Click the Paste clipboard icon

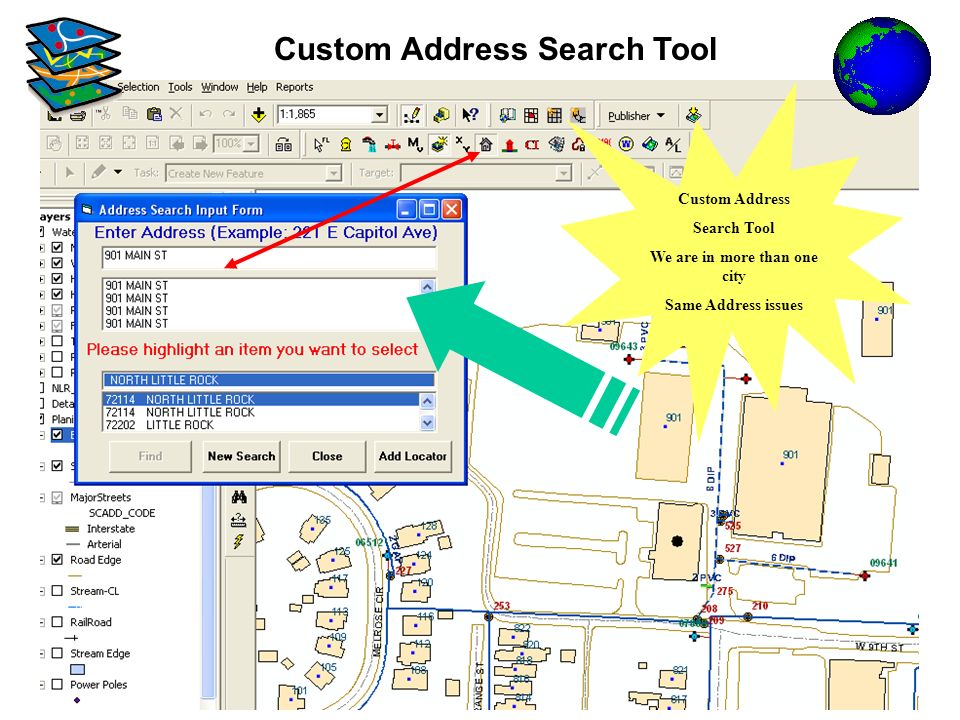point(154,114)
